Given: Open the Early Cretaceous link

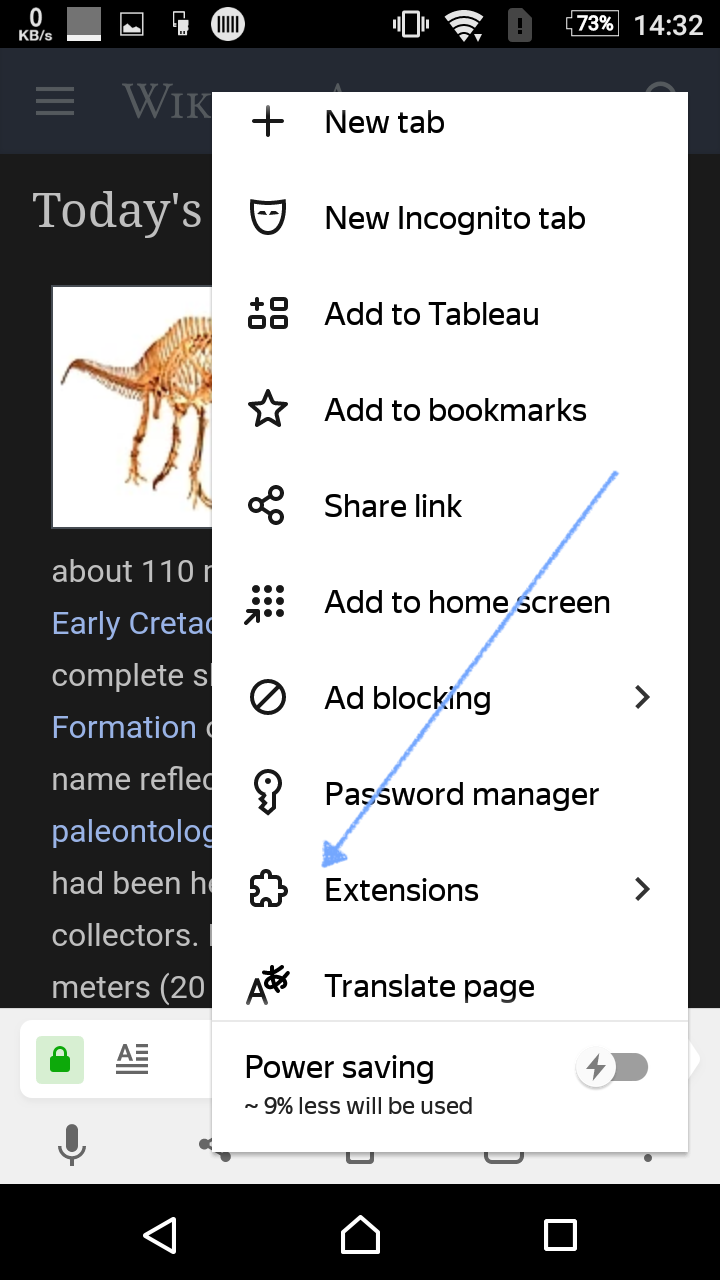Looking at the screenshot, I should [x=132, y=624].
